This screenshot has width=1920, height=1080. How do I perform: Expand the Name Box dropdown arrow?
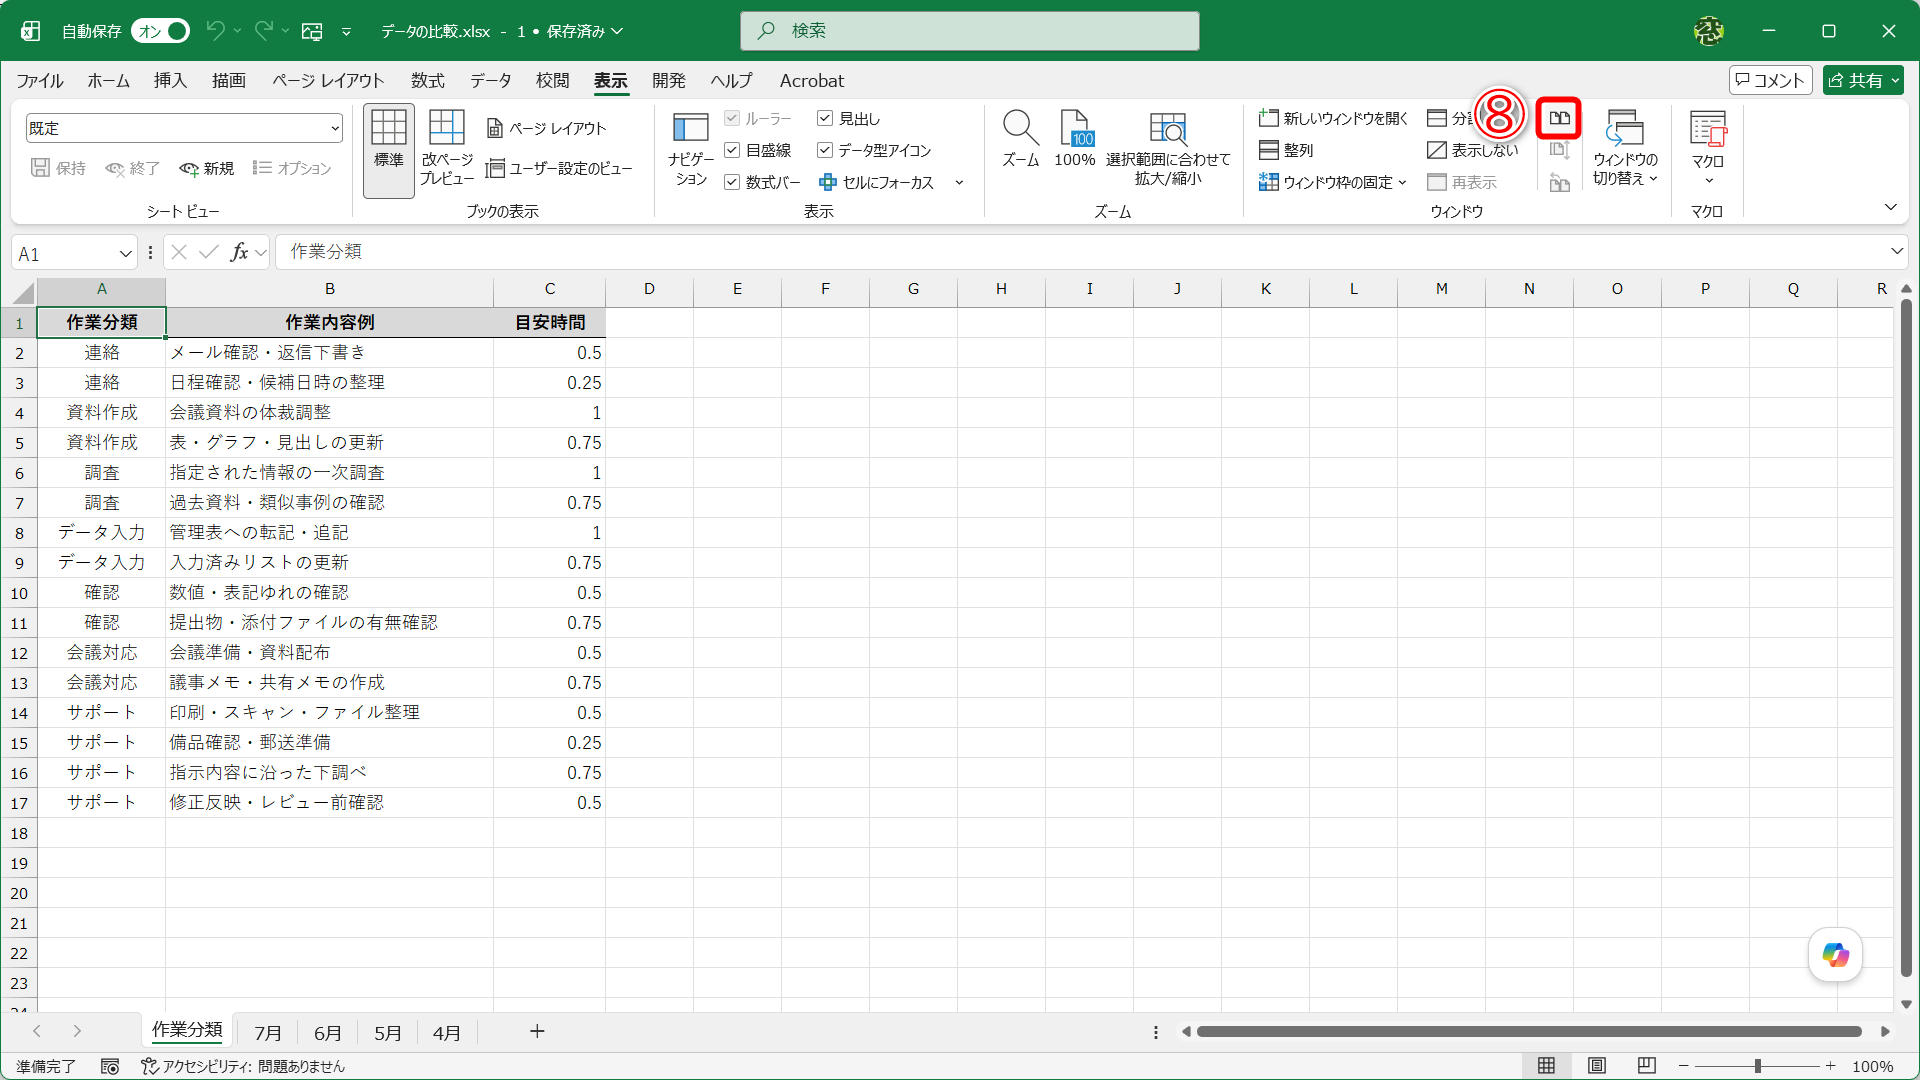coord(125,254)
